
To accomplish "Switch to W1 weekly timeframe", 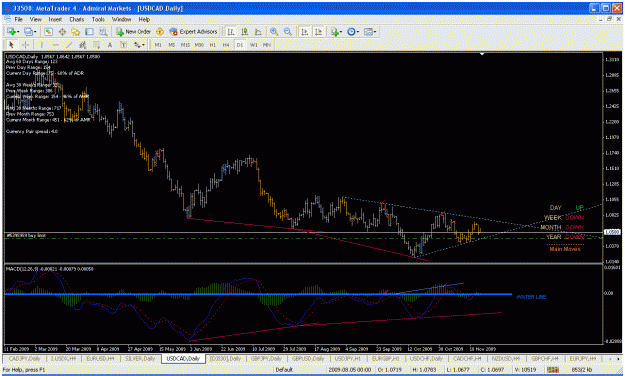I will click(x=254, y=45).
